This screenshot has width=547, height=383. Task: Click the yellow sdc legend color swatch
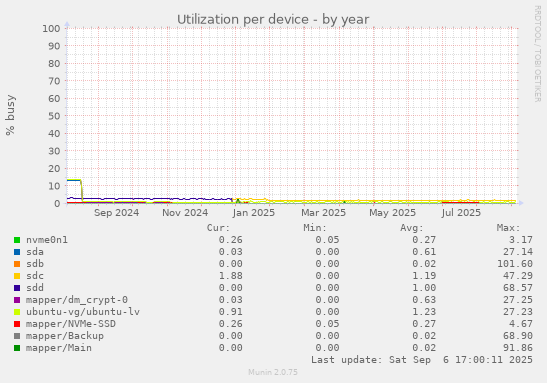click(17, 276)
